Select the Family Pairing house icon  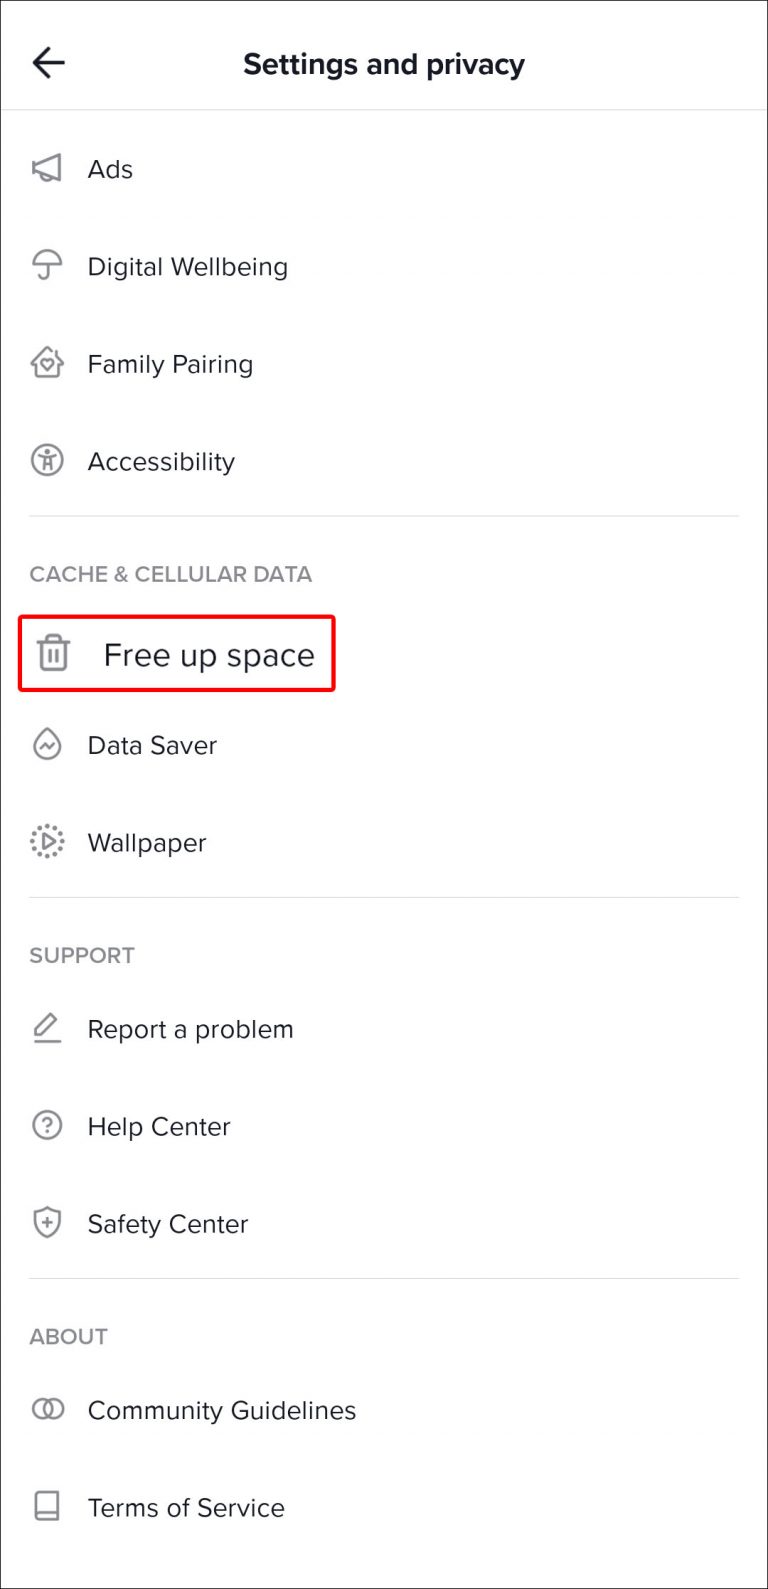[x=47, y=363]
